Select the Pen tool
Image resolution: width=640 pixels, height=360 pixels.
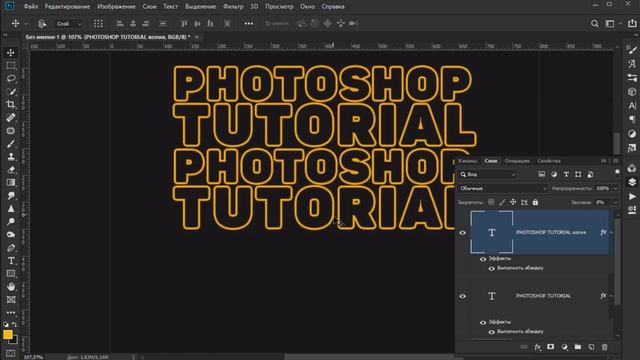point(11,248)
